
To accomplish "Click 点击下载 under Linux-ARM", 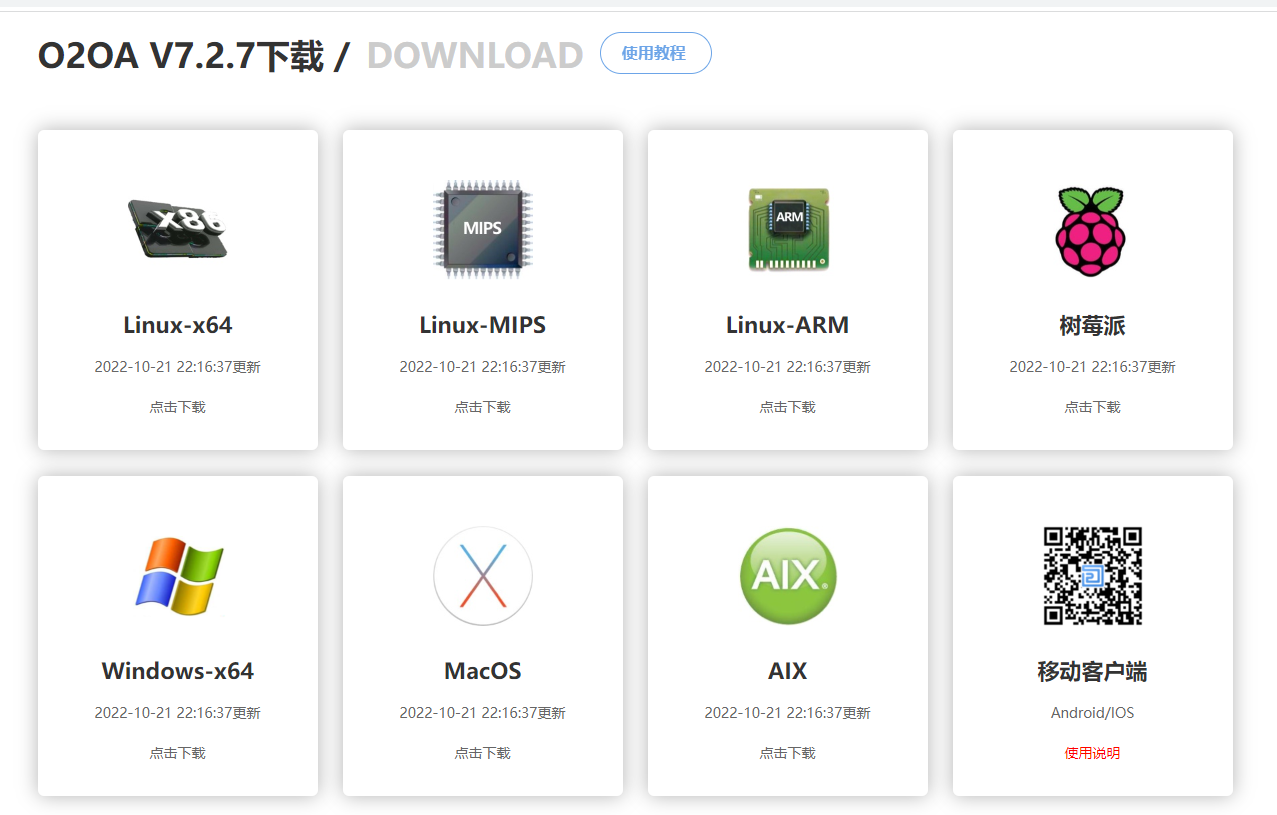I will click(788, 407).
